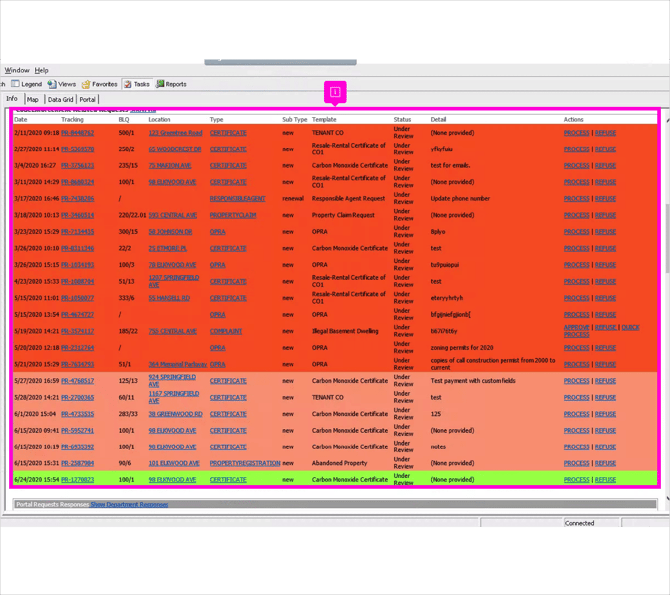Viewport: 670px width, 595px height.
Task: Open CERTIFICATE type link for 3/11/2020 14:29 row
Action: tap(228, 182)
